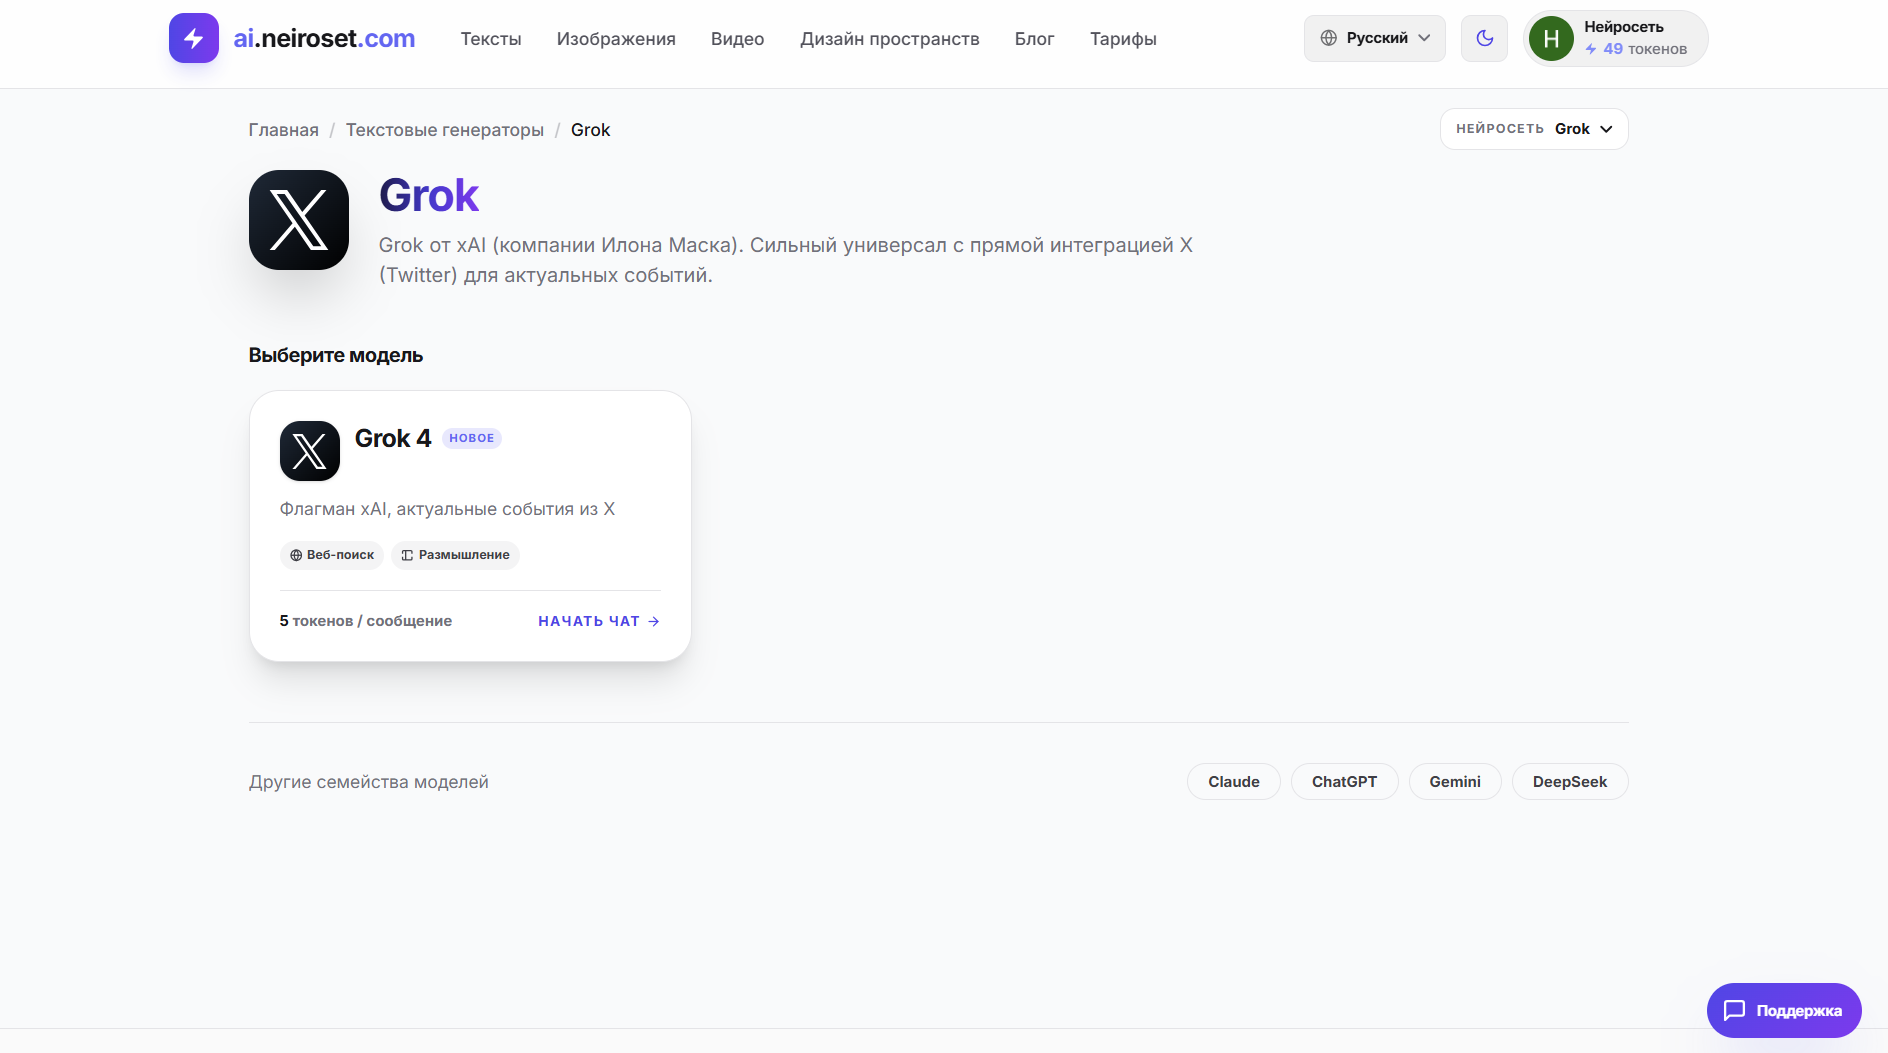Open the Видео menu item
Screen dimensions: 1888x1053
[737, 39]
